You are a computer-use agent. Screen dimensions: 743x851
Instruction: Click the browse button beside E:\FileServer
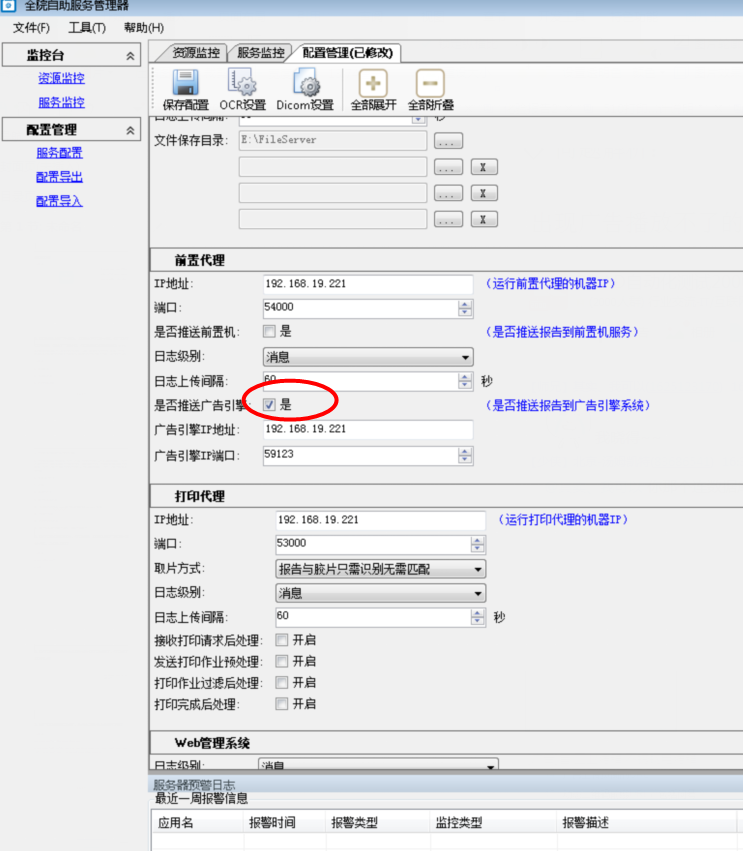click(x=448, y=141)
